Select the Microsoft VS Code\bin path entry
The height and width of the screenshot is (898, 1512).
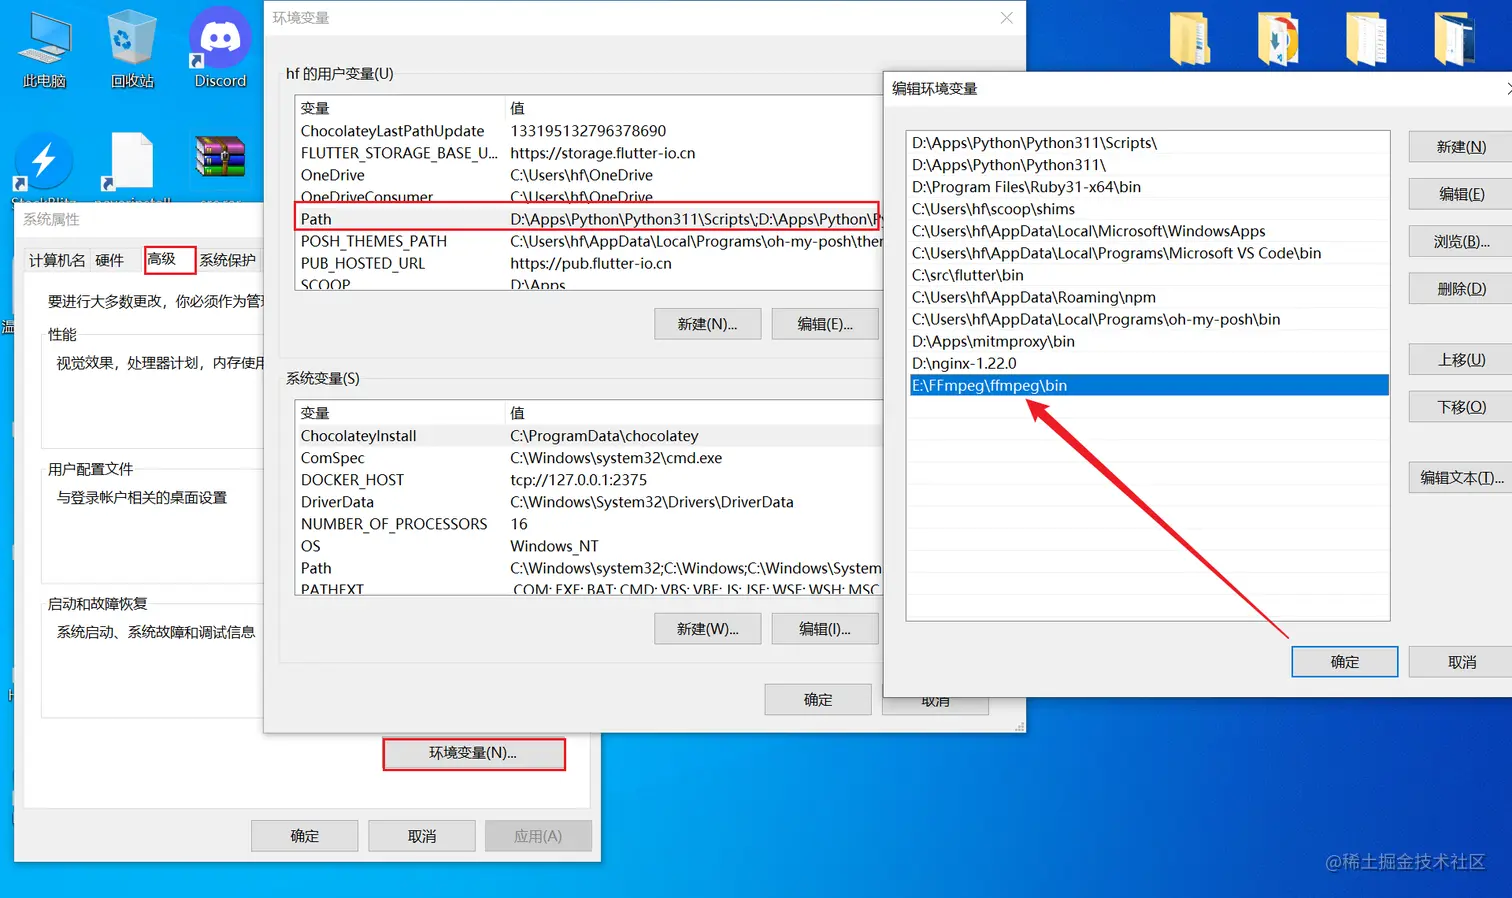pos(1148,253)
